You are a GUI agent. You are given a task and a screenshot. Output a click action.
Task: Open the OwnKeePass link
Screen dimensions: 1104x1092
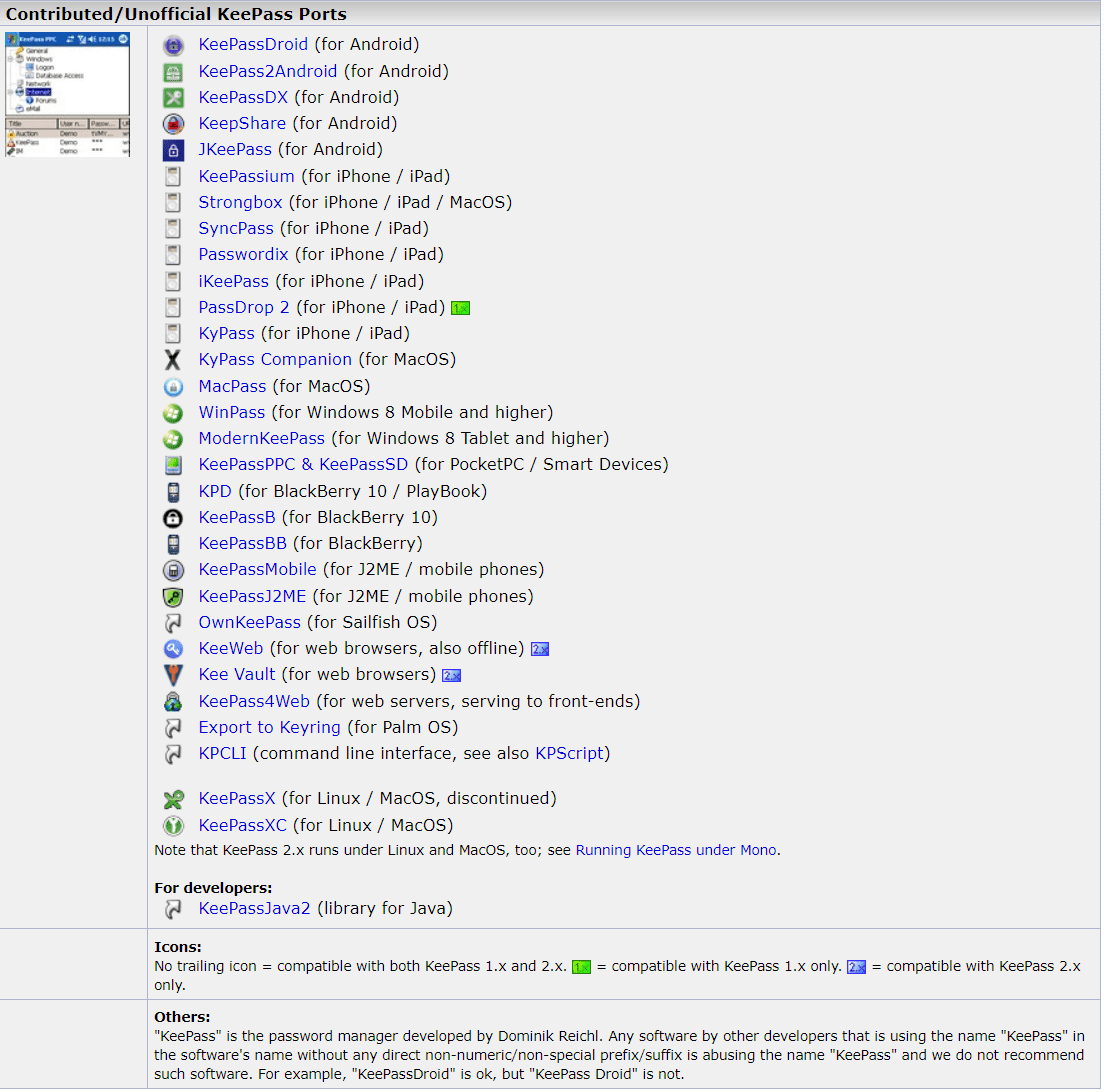coord(249,622)
